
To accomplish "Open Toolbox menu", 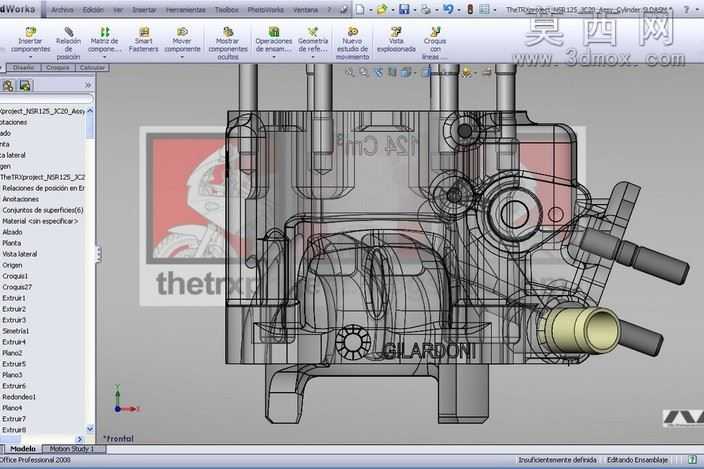I will coord(227,9).
